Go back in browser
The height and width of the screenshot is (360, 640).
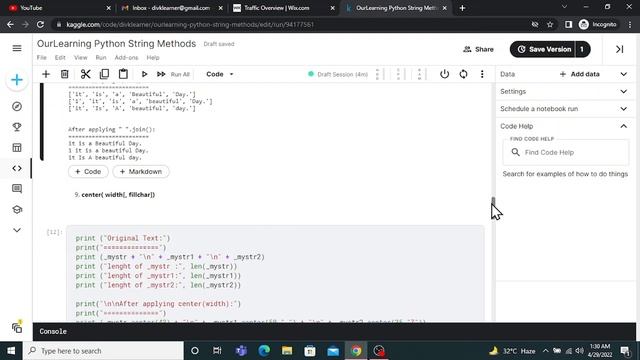[x=10, y=24]
